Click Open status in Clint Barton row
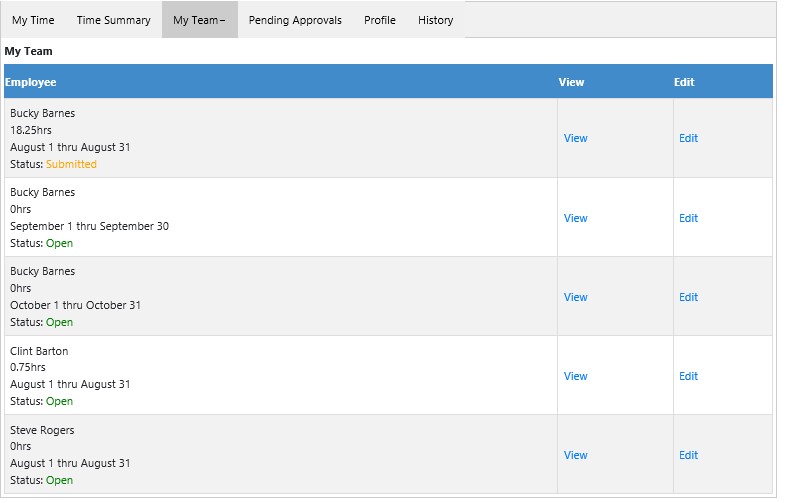This screenshot has height=503, width=793. coord(60,401)
